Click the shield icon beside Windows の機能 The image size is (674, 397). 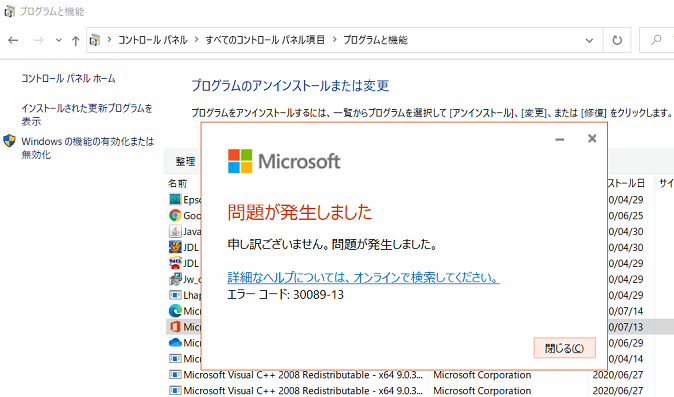[x=9, y=141]
